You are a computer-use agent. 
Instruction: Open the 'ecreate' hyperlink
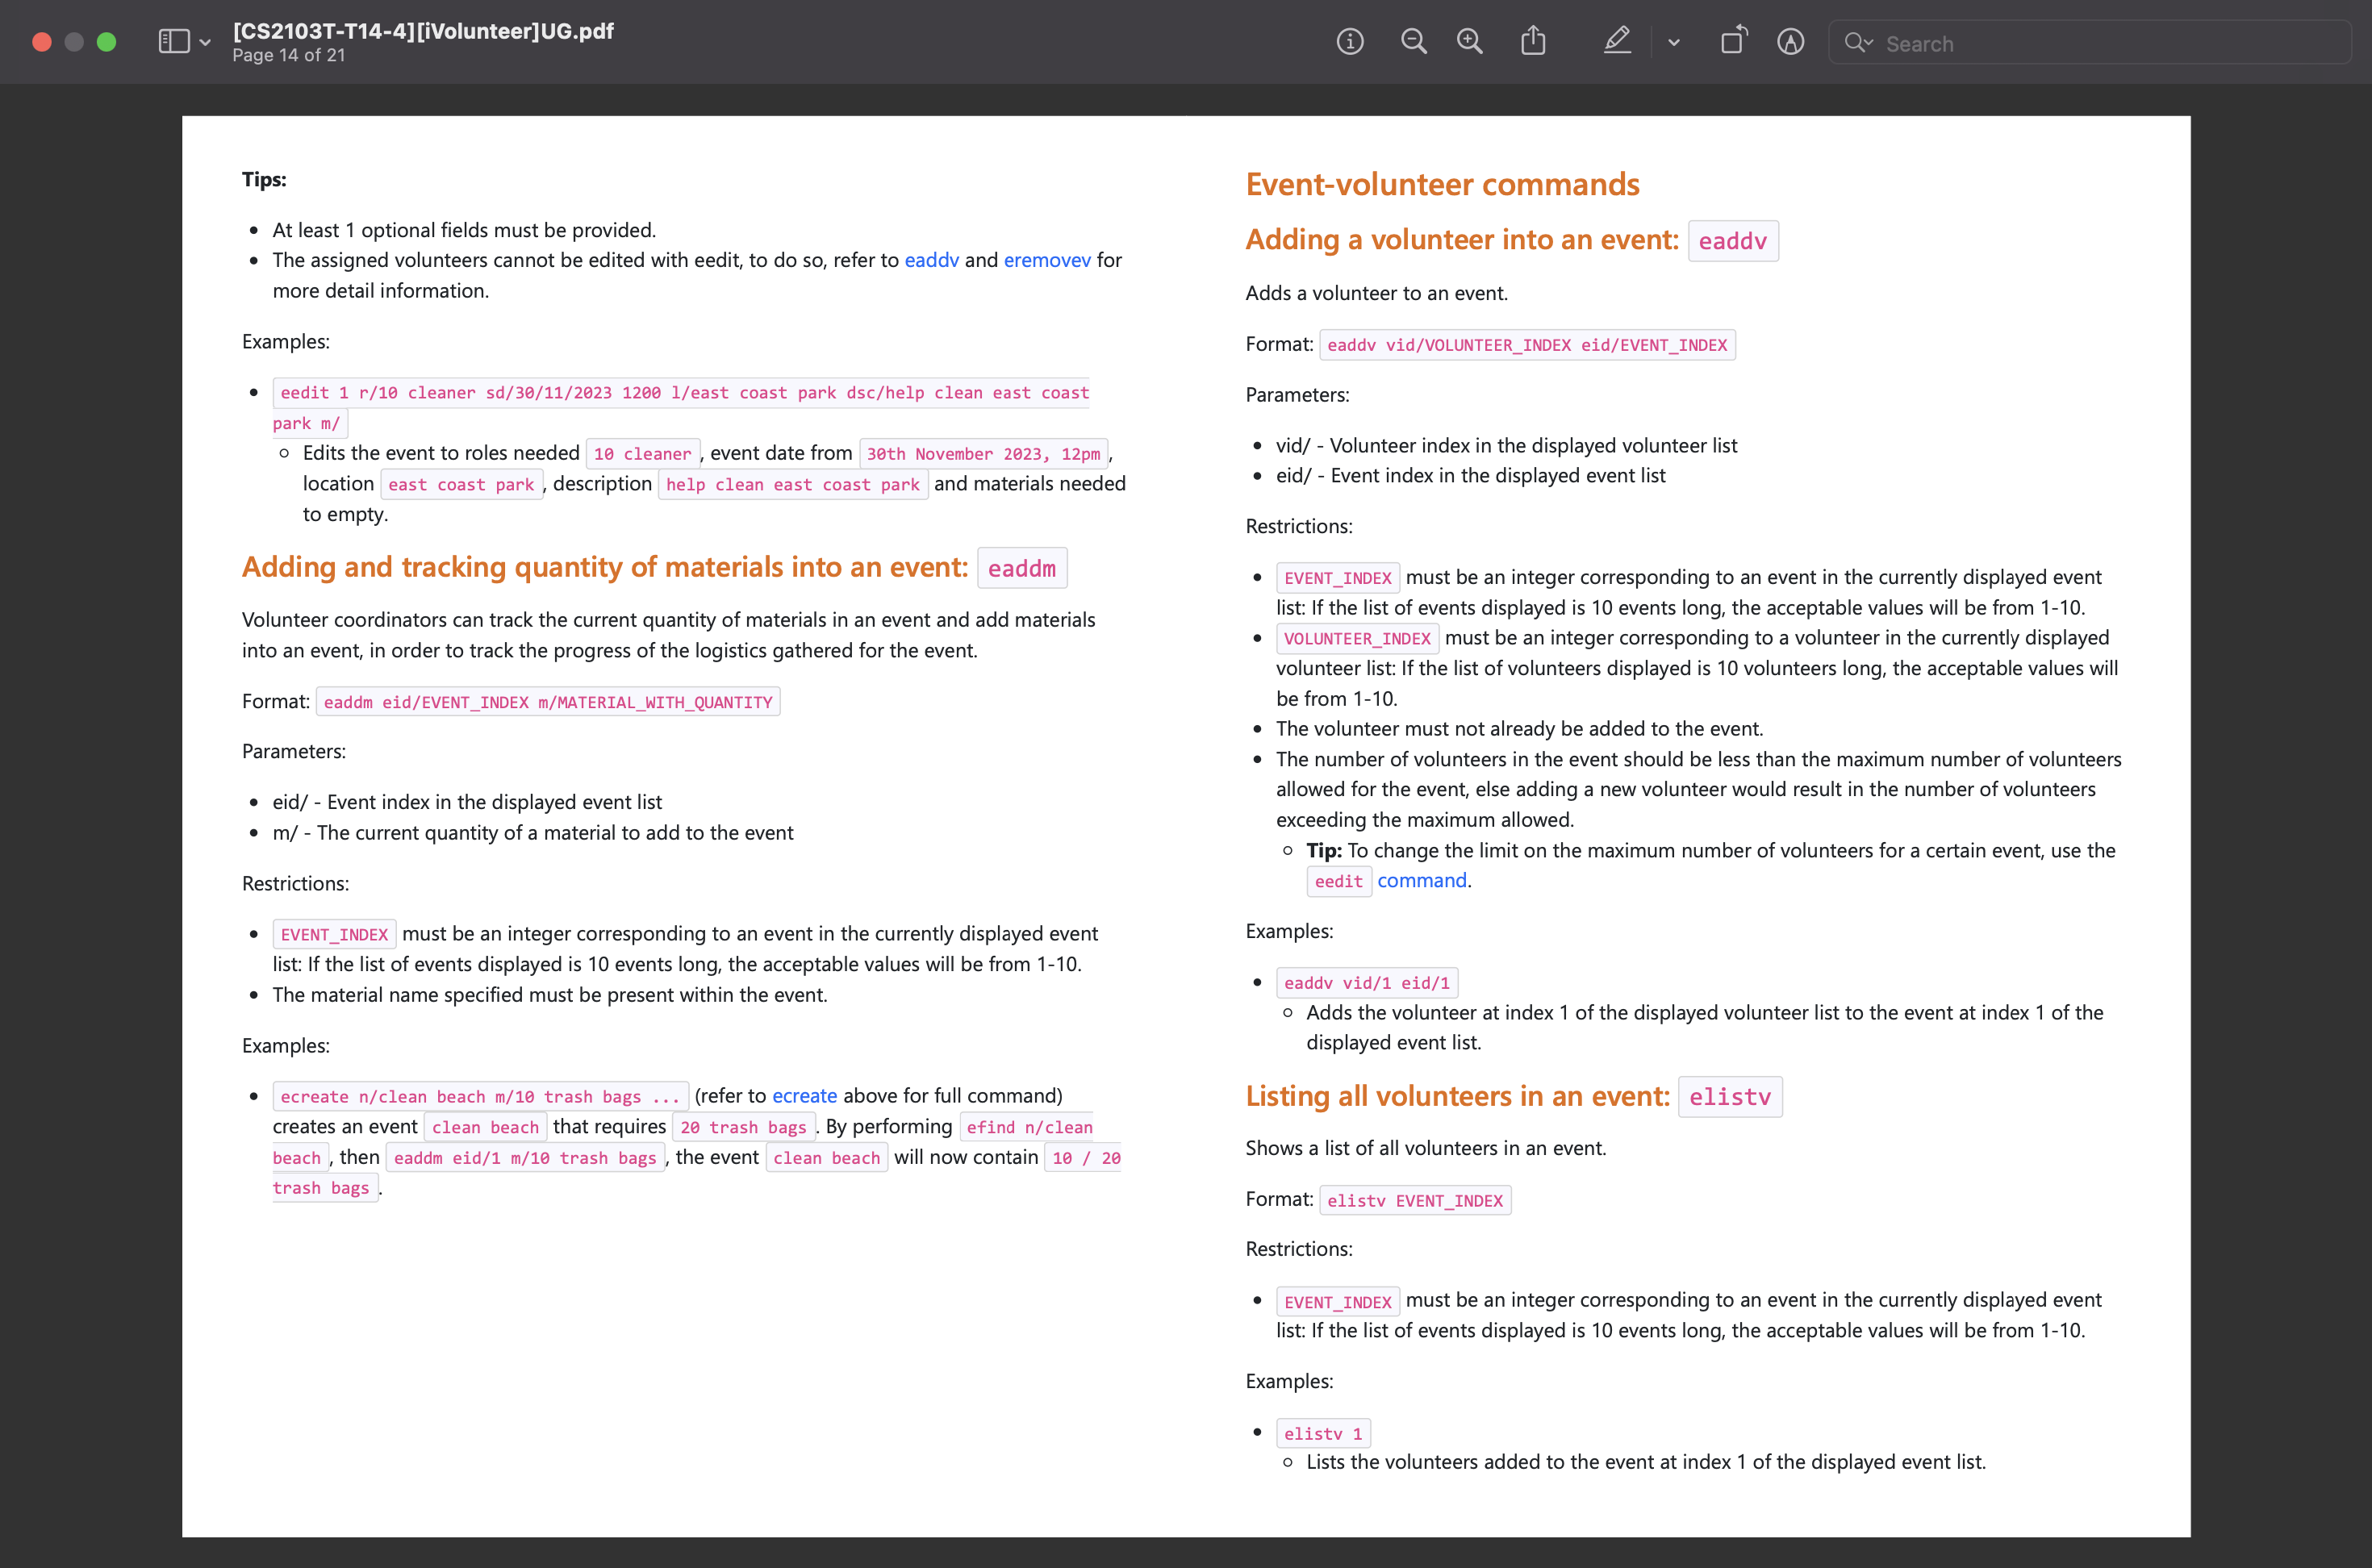(804, 1096)
